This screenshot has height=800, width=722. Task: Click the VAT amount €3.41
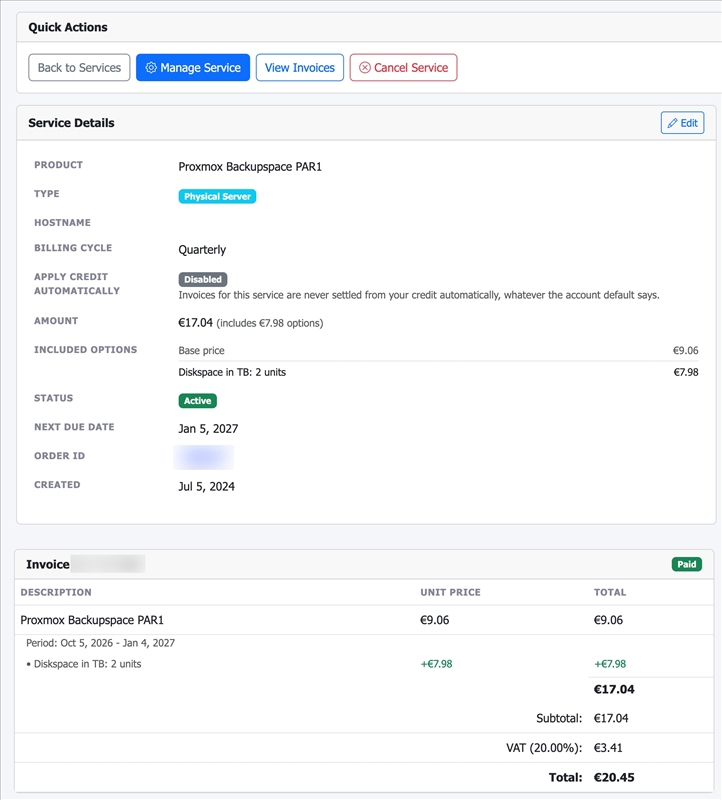[x=608, y=748]
